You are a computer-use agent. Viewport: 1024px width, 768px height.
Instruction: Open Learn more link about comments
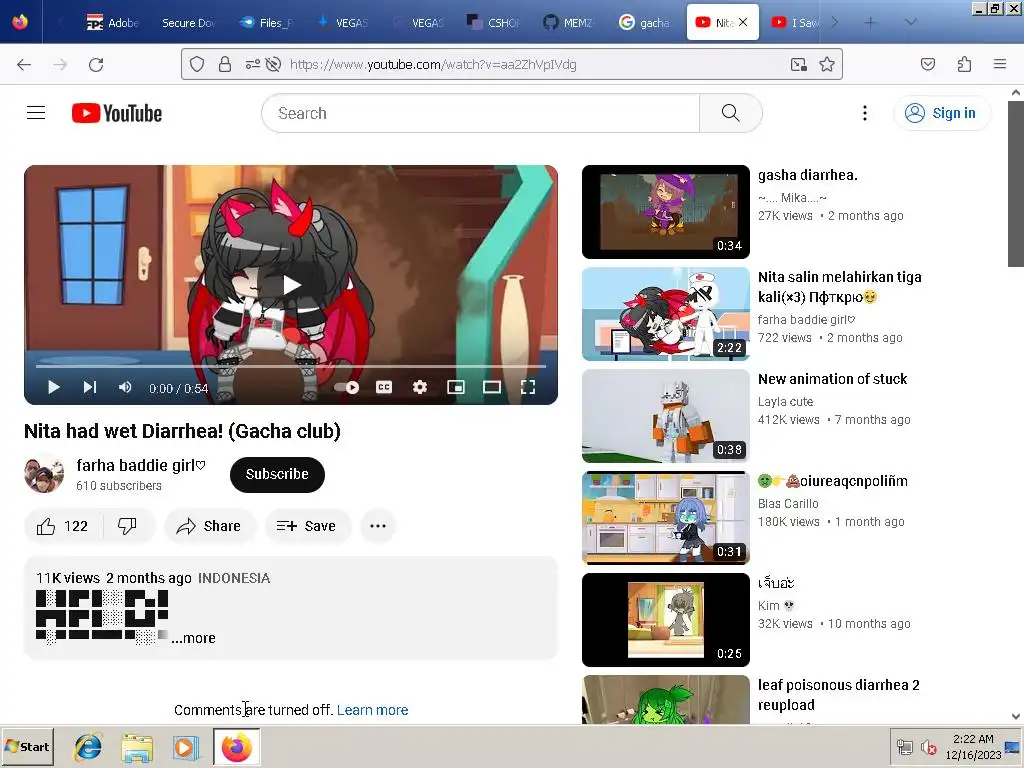pyautogui.click(x=372, y=711)
